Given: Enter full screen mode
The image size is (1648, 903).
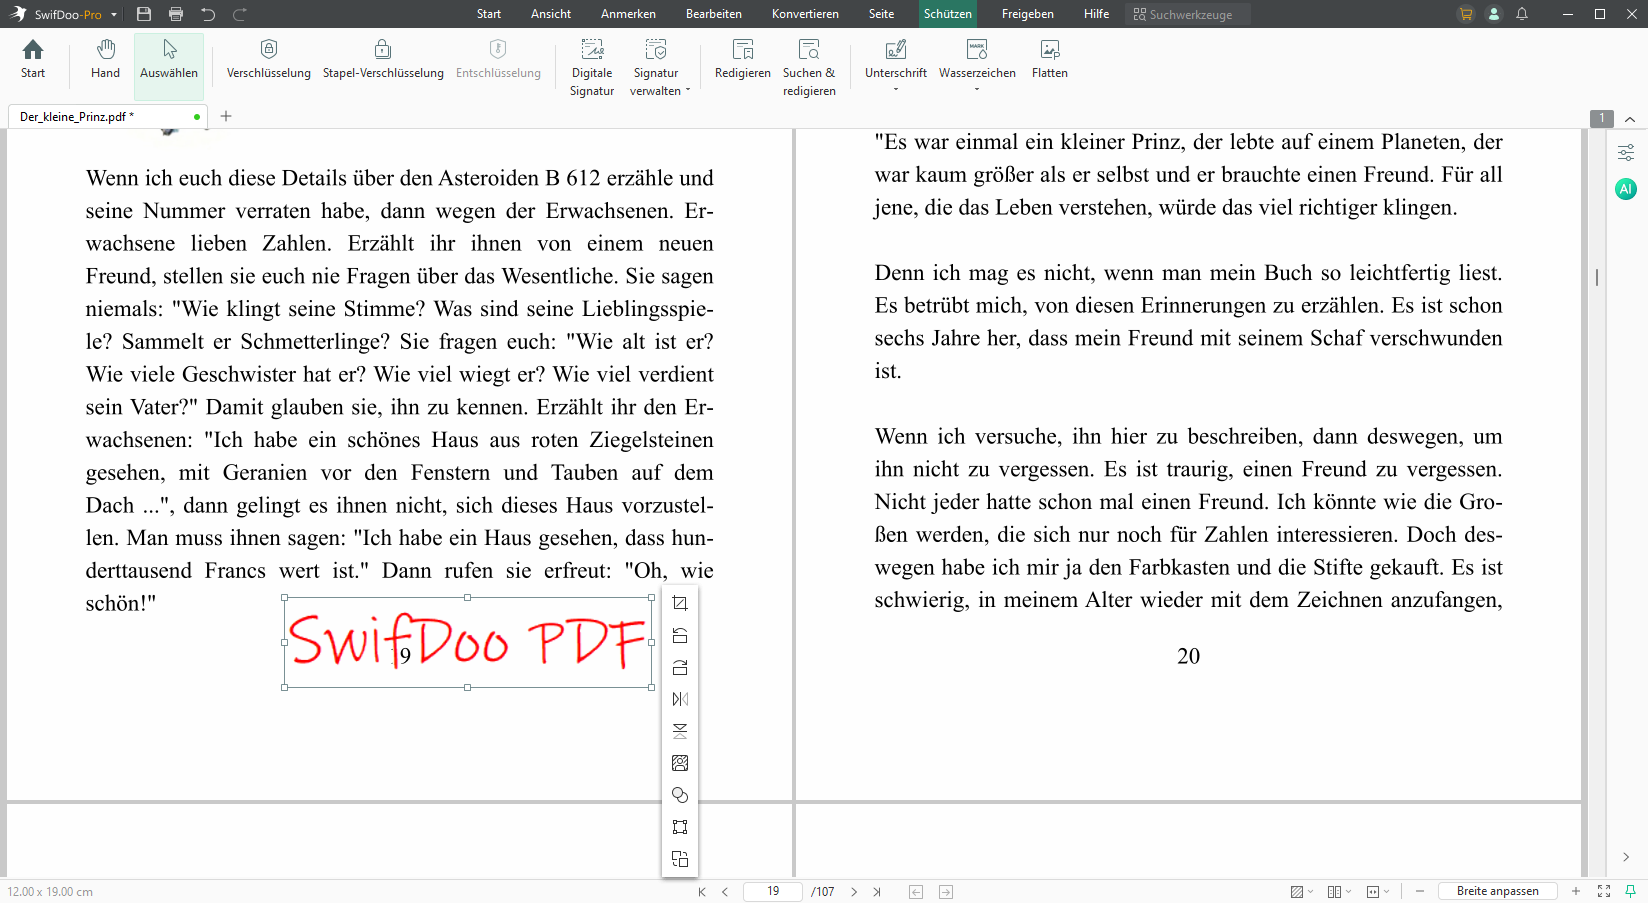Looking at the screenshot, I should (x=1604, y=891).
